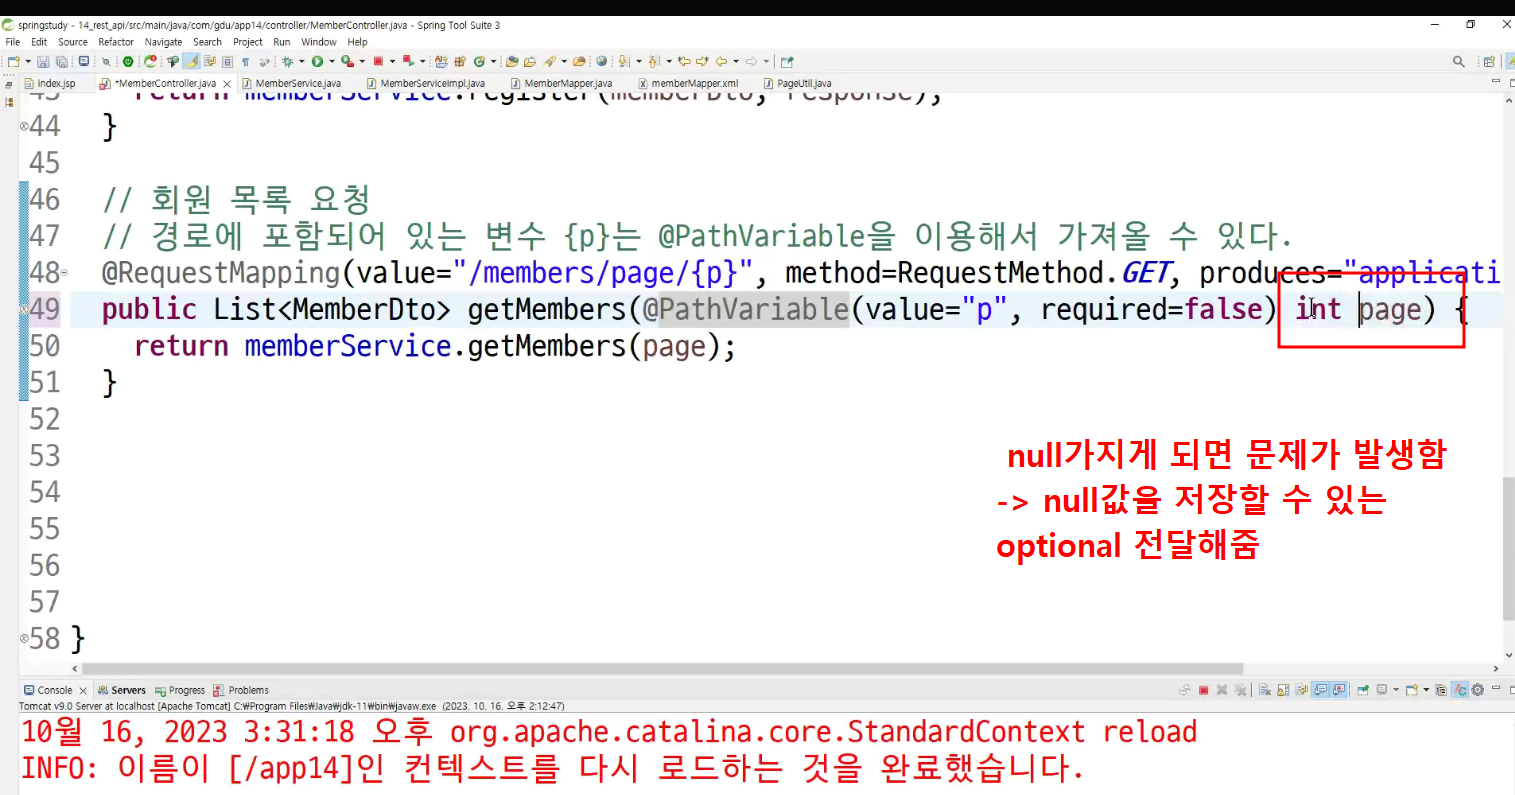The width and height of the screenshot is (1515, 795).
Task: Toggle Word Wrap in the console toolbar
Action: click(1301, 690)
